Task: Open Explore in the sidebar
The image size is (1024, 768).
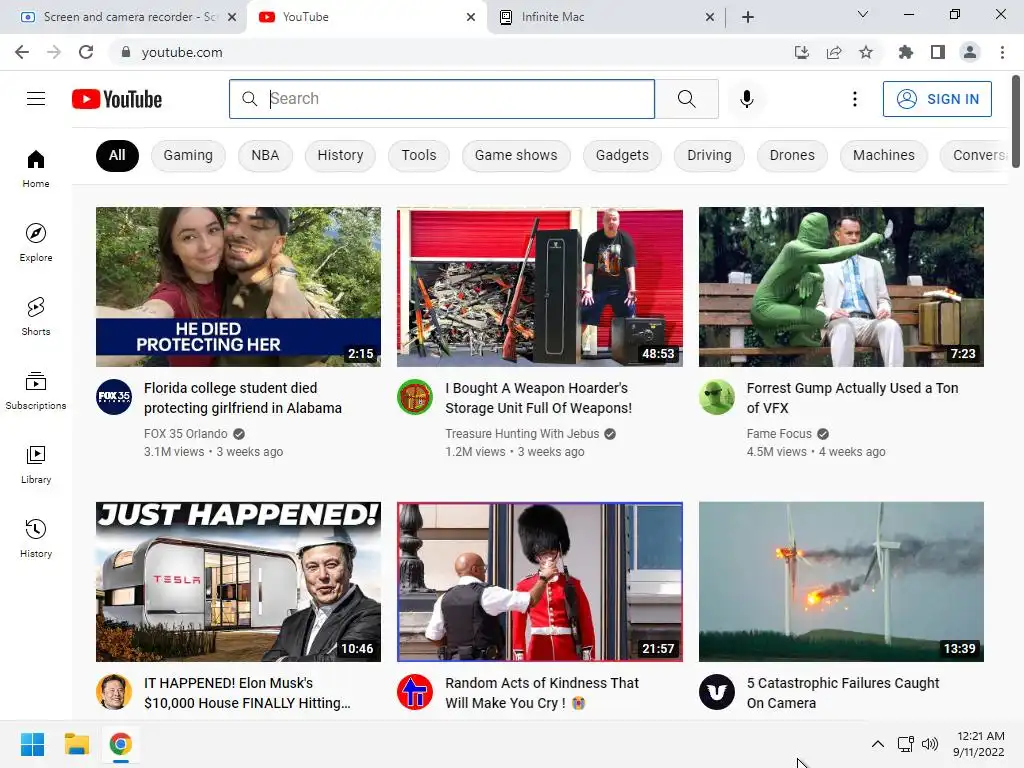Action: click(x=36, y=242)
